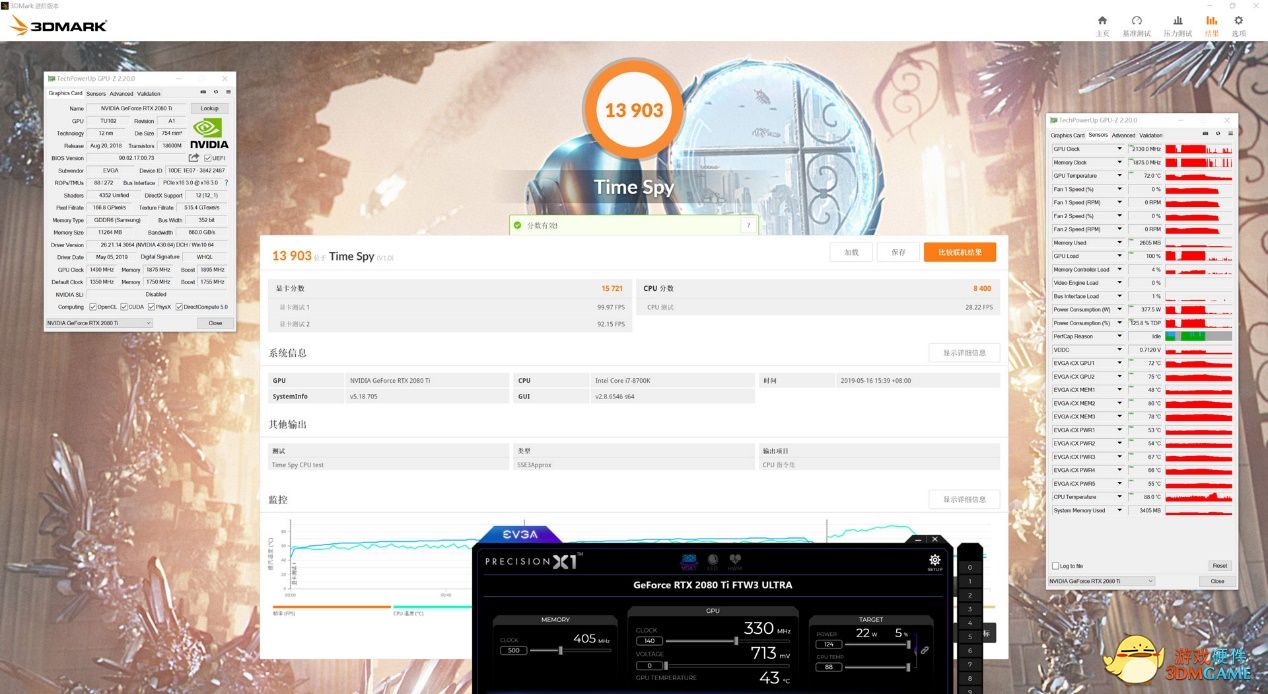Open hamburger menu in GPU-Z Sensors window
1268x694 pixels.
coord(1229,135)
